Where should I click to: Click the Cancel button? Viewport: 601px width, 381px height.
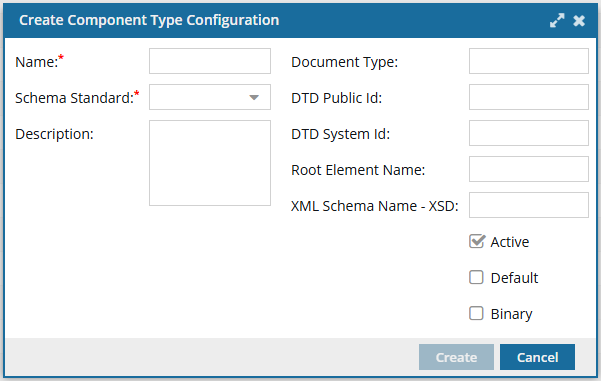point(537,357)
